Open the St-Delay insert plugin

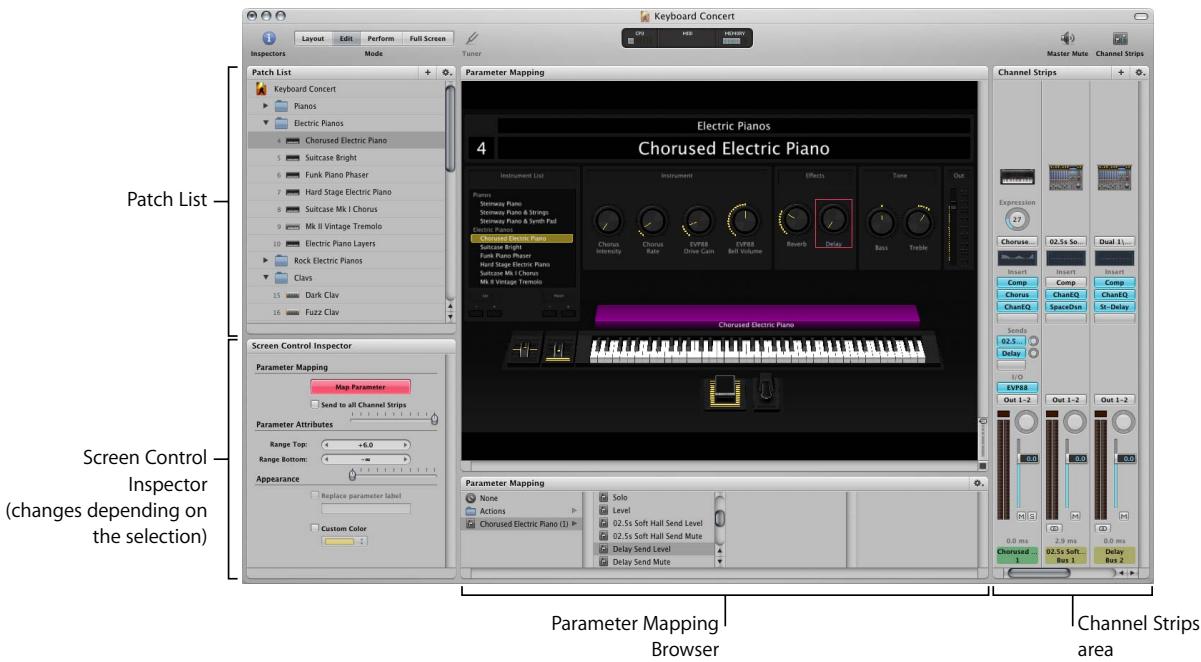tap(1114, 305)
